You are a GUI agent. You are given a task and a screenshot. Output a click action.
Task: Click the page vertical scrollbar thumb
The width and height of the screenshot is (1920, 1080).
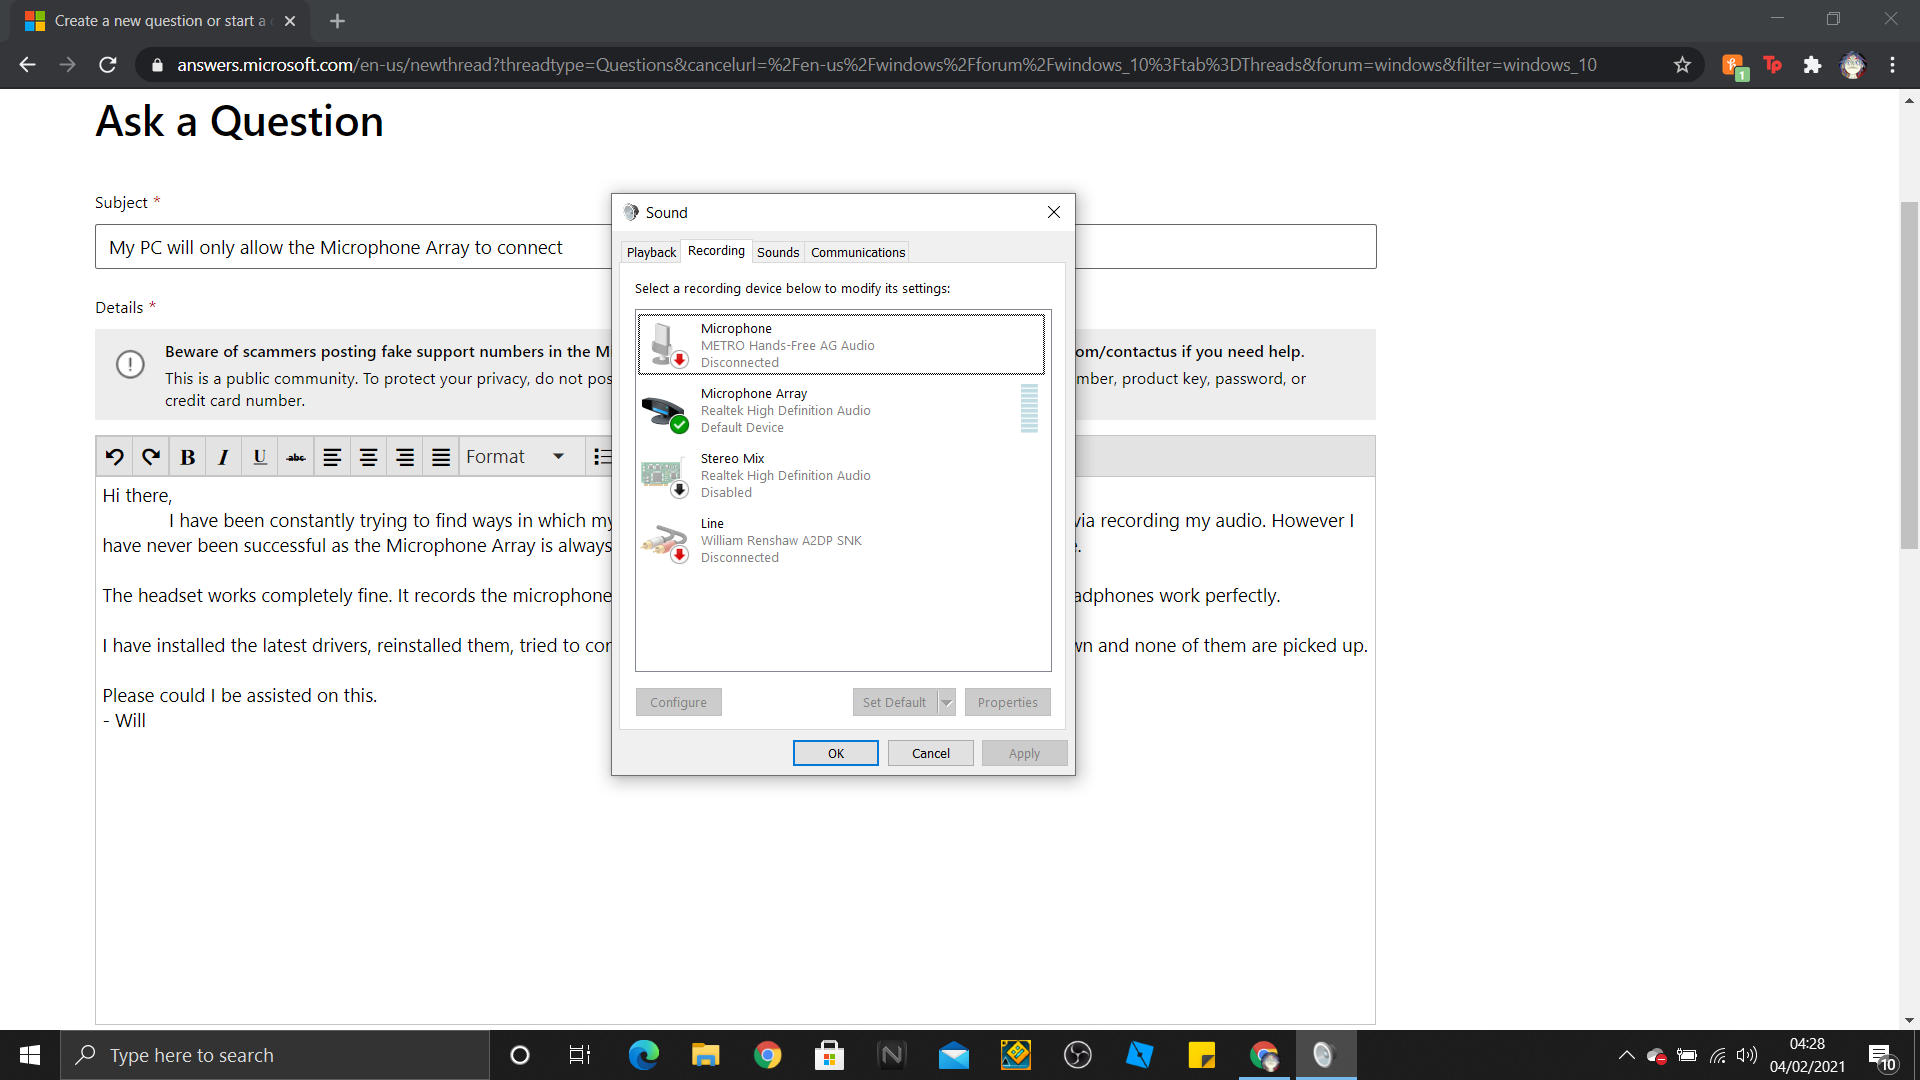click(x=1909, y=375)
